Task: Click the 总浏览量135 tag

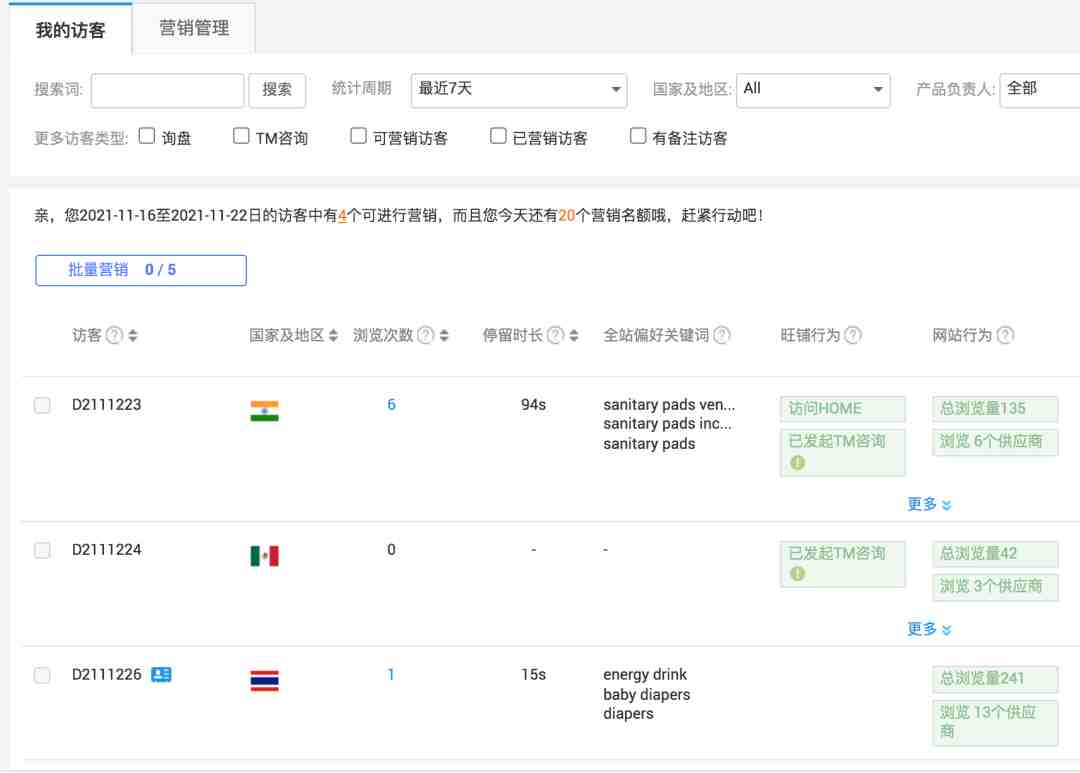Action: coord(995,409)
